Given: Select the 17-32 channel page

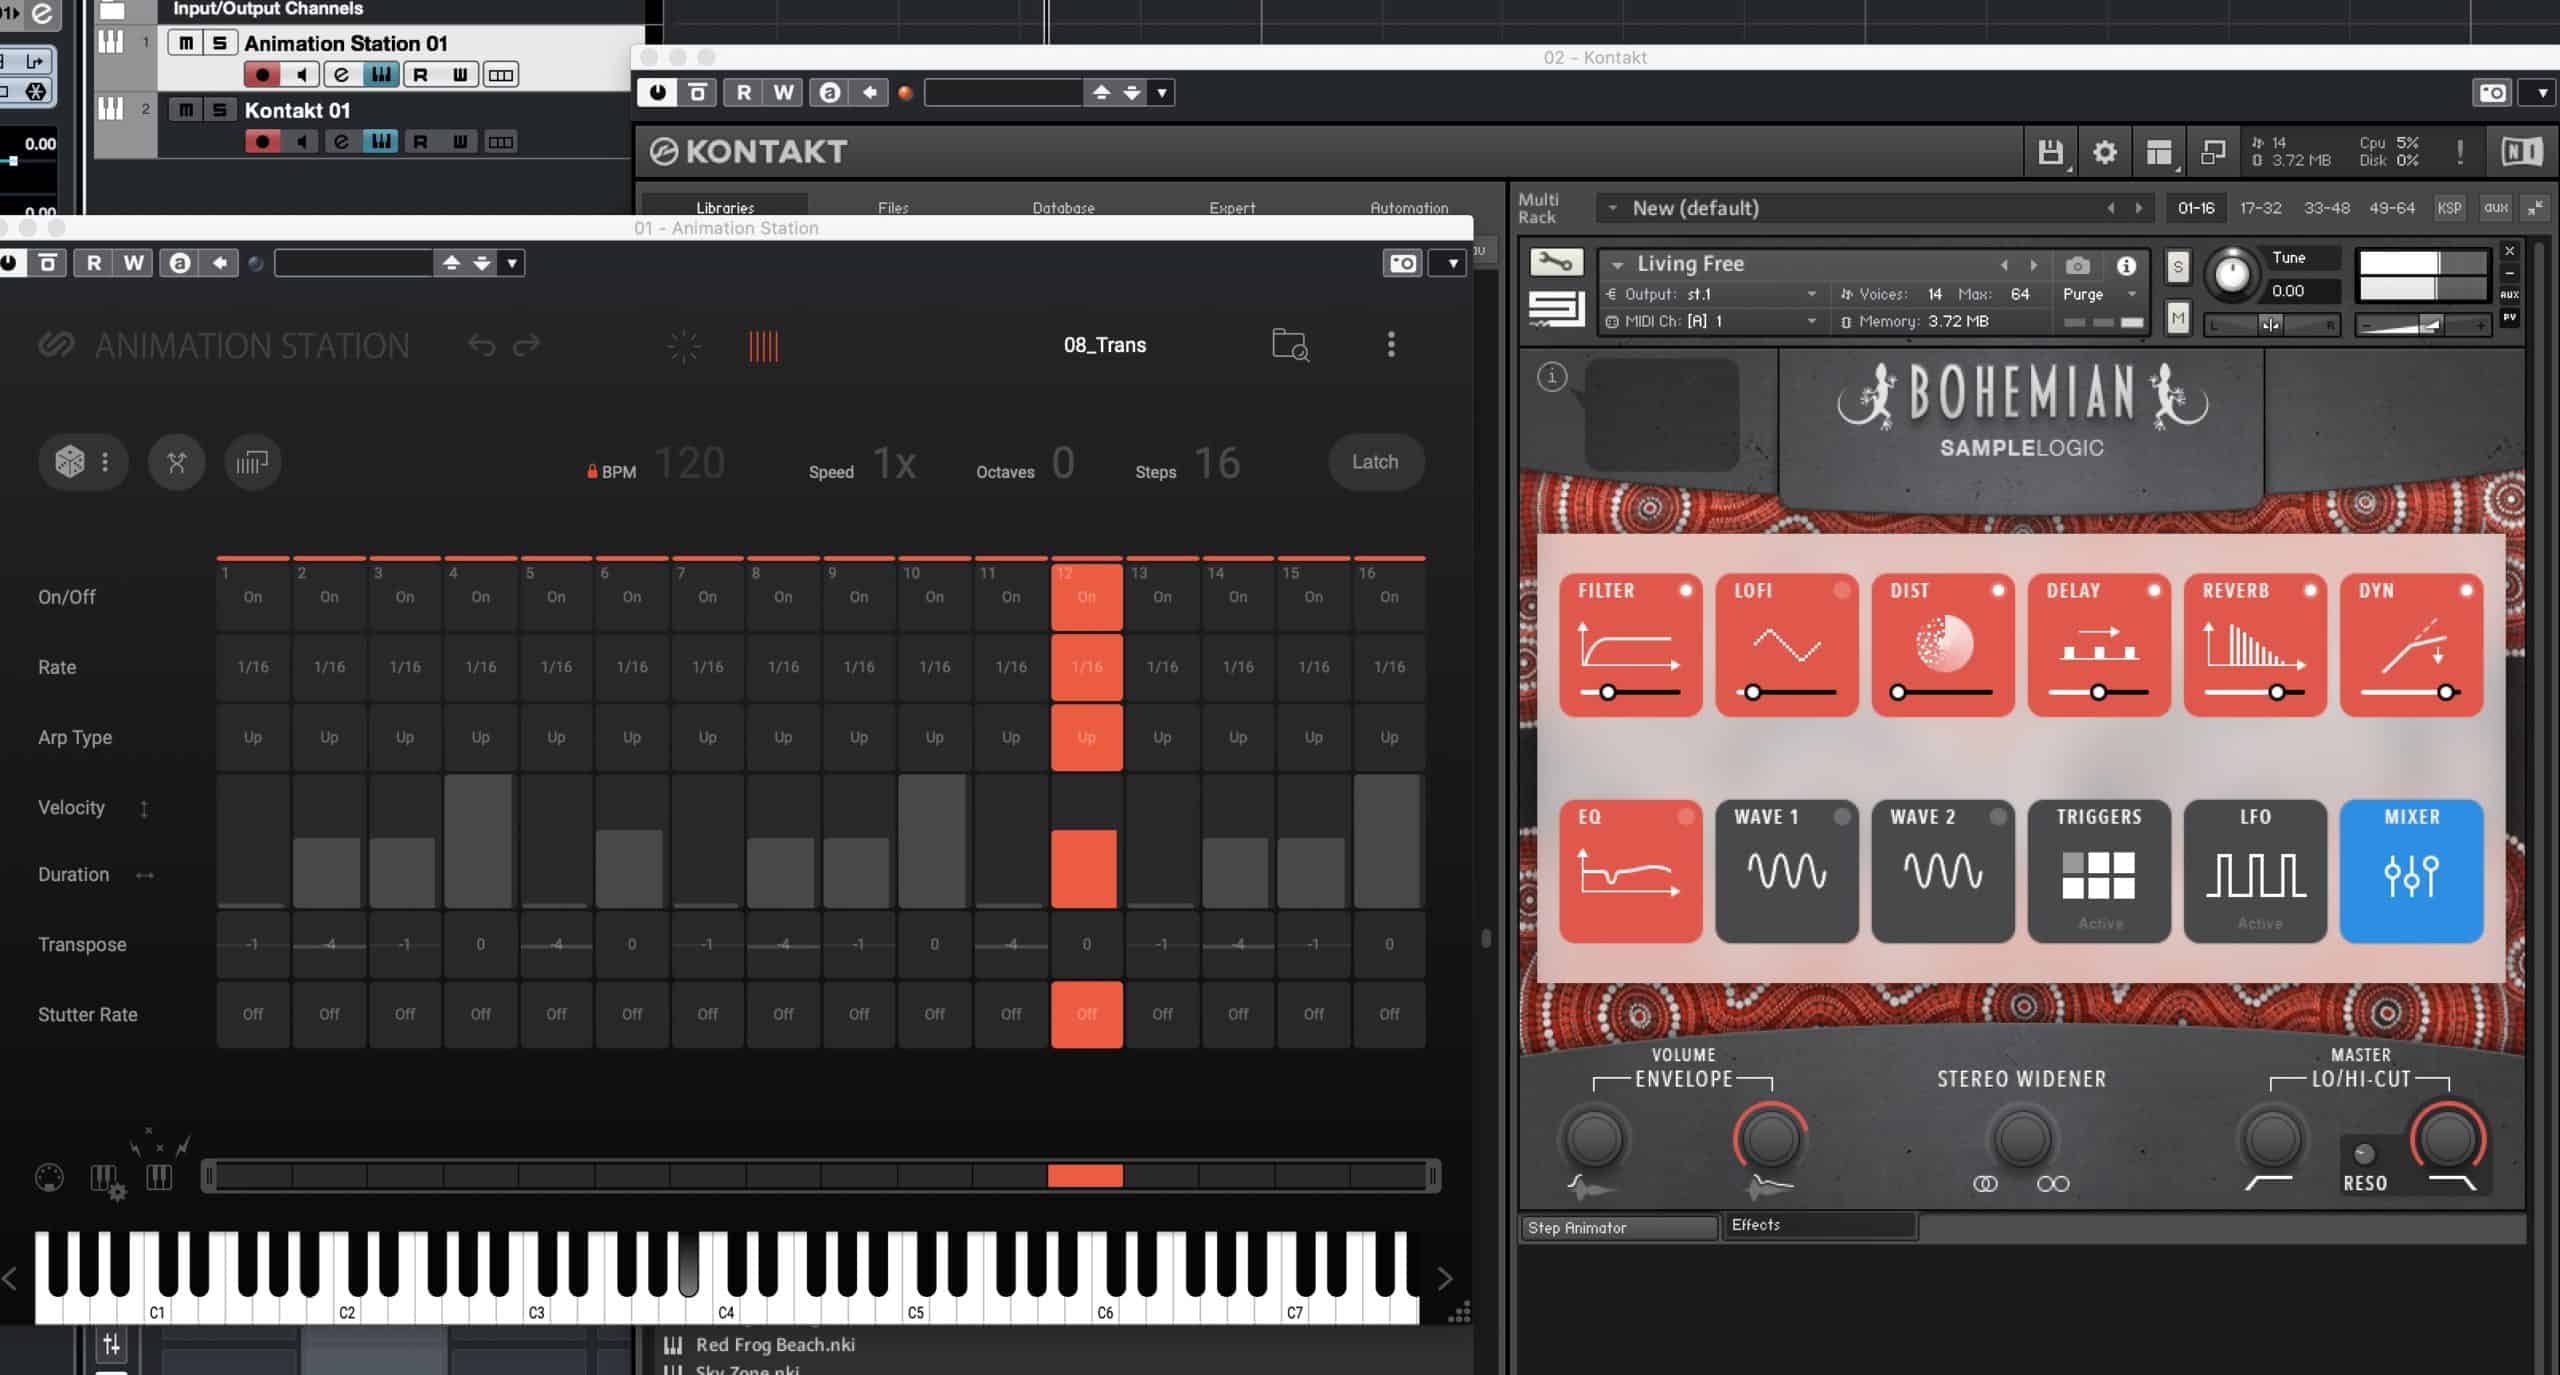Looking at the screenshot, I should (2260, 208).
